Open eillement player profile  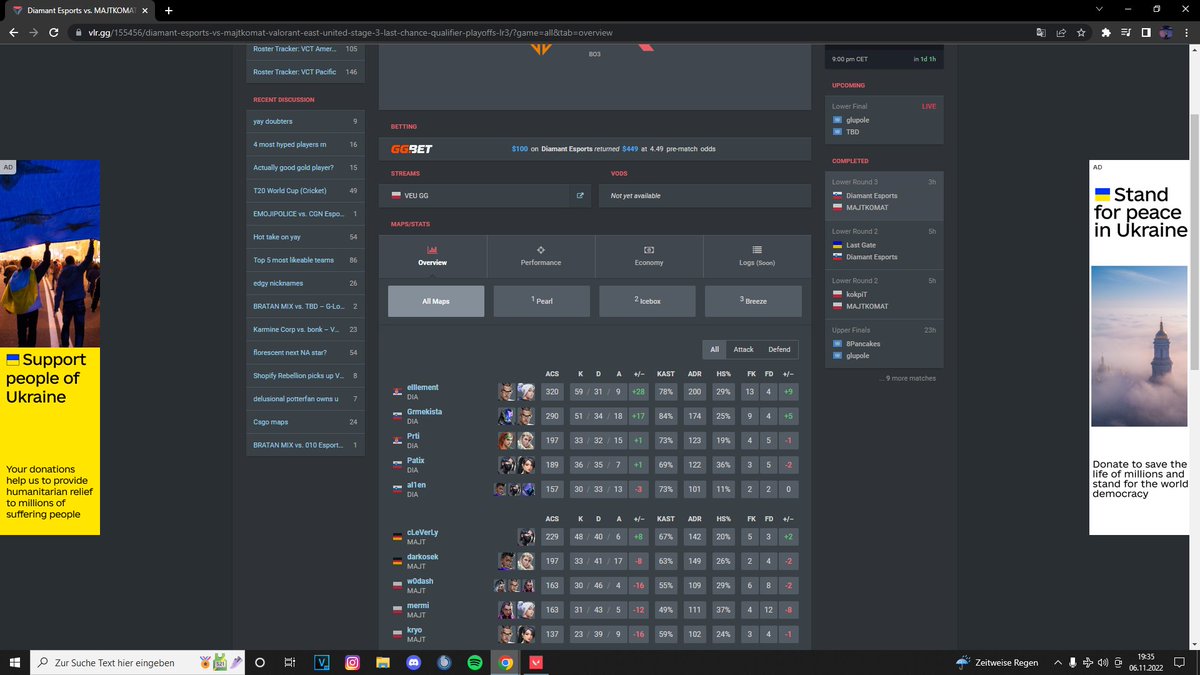(x=422, y=387)
